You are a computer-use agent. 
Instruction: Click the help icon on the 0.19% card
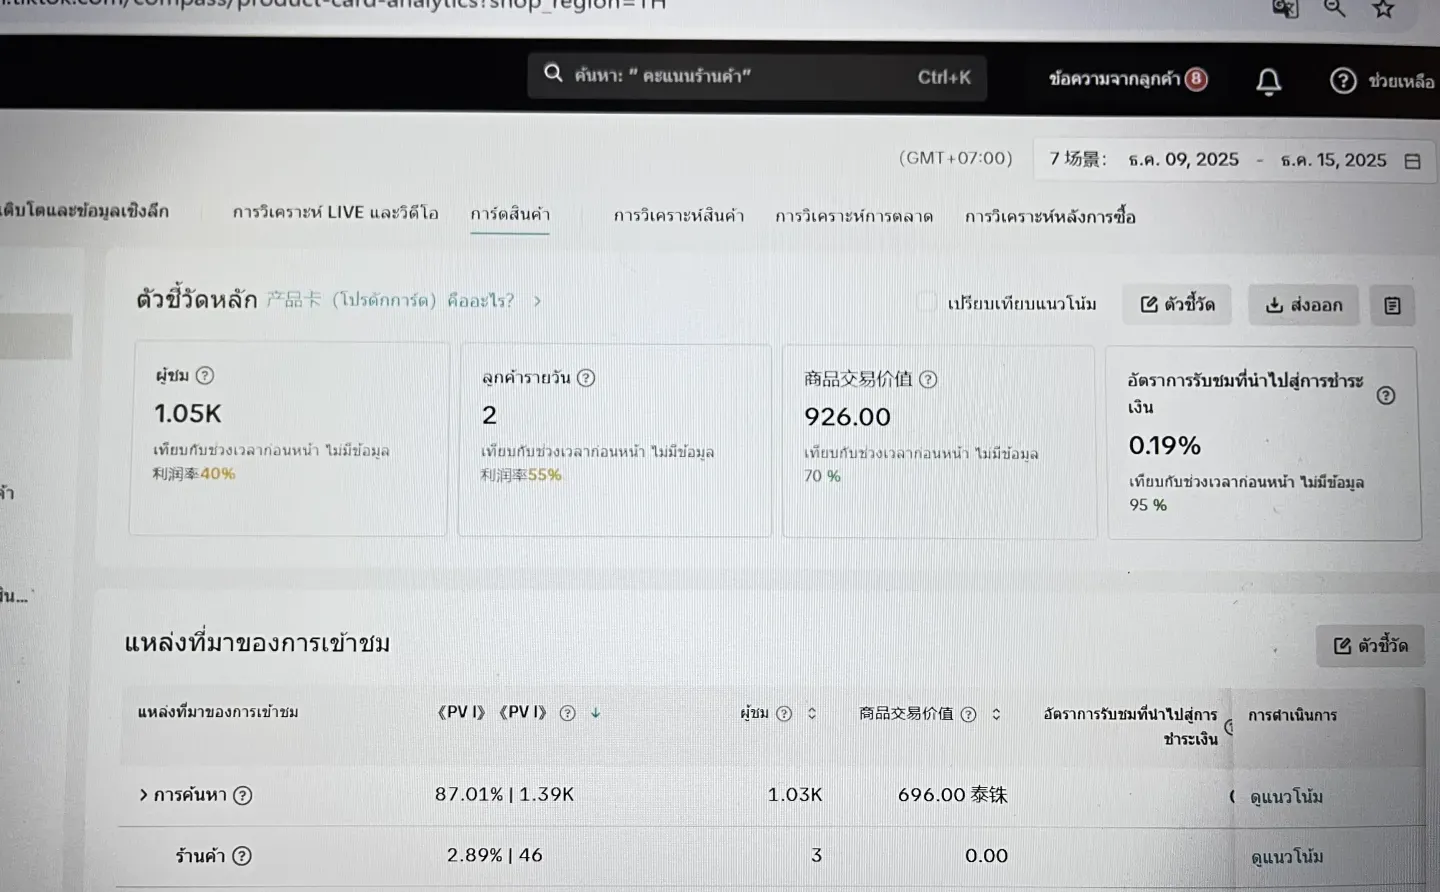[1386, 395]
